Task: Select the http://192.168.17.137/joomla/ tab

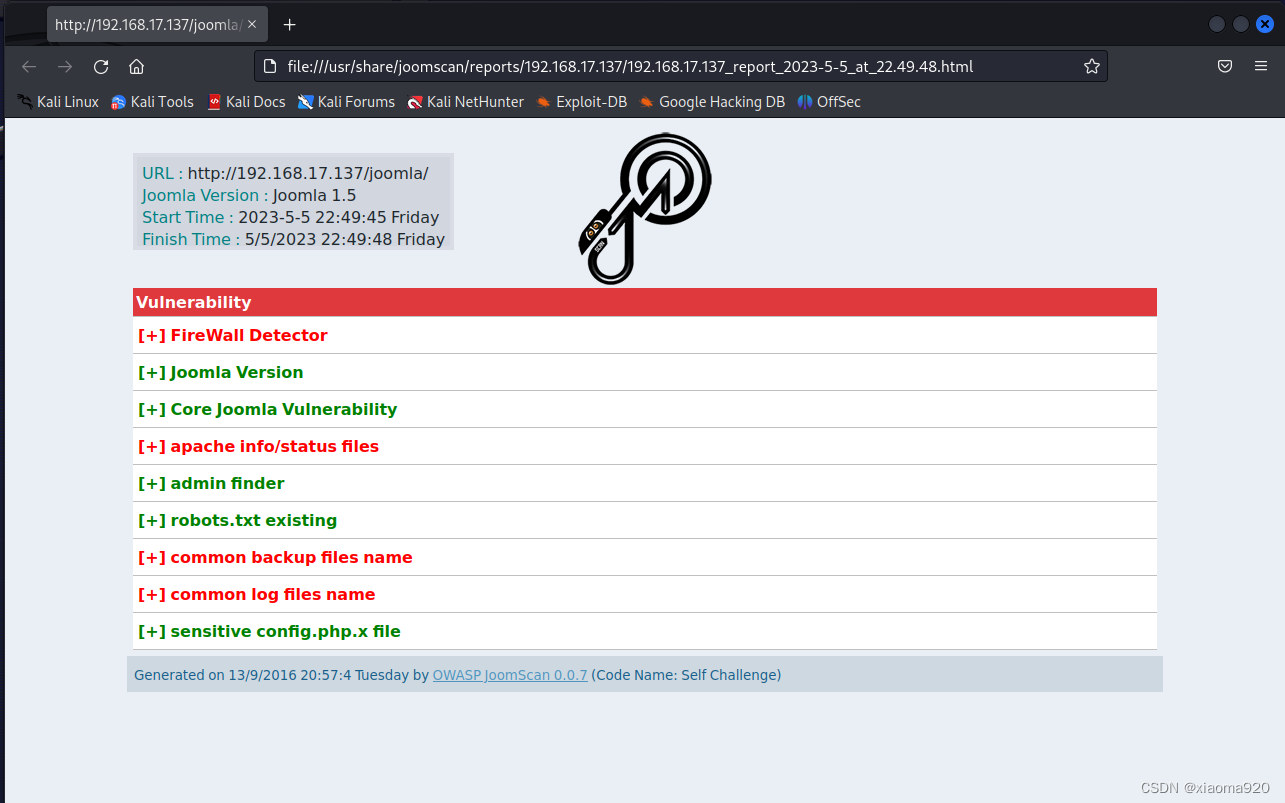Action: point(157,25)
